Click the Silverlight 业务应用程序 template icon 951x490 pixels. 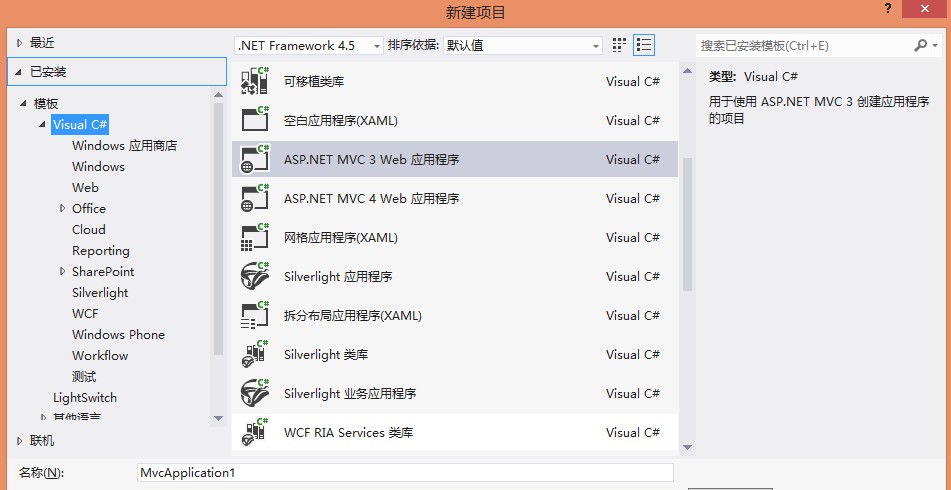(255, 394)
